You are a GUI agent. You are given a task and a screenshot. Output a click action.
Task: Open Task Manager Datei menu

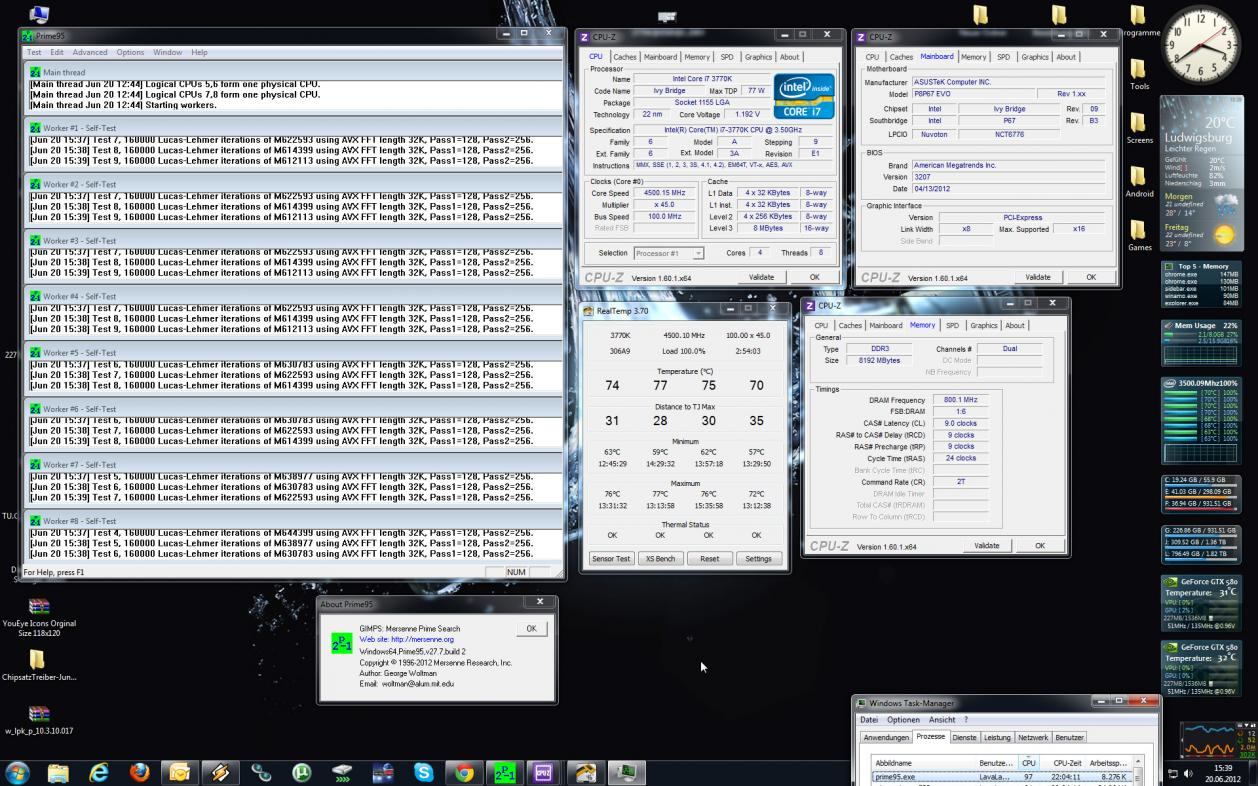click(x=869, y=720)
